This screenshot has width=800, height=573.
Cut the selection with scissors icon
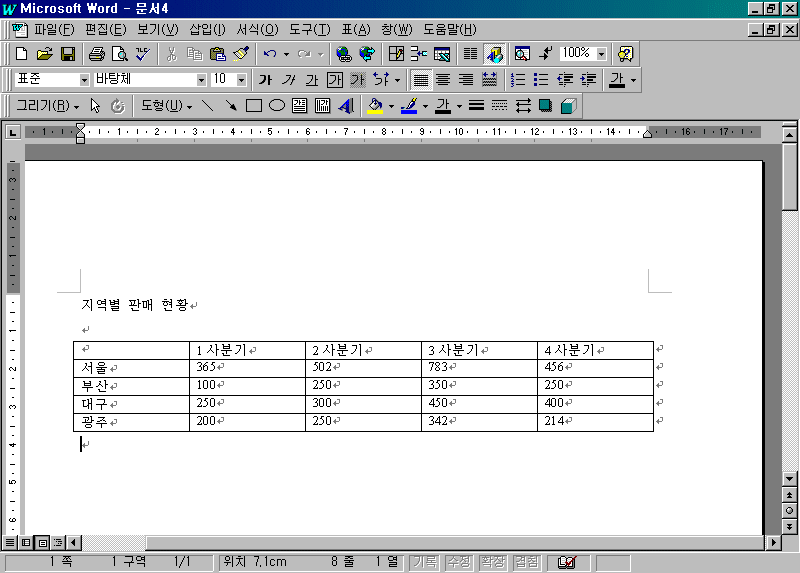click(171, 54)
